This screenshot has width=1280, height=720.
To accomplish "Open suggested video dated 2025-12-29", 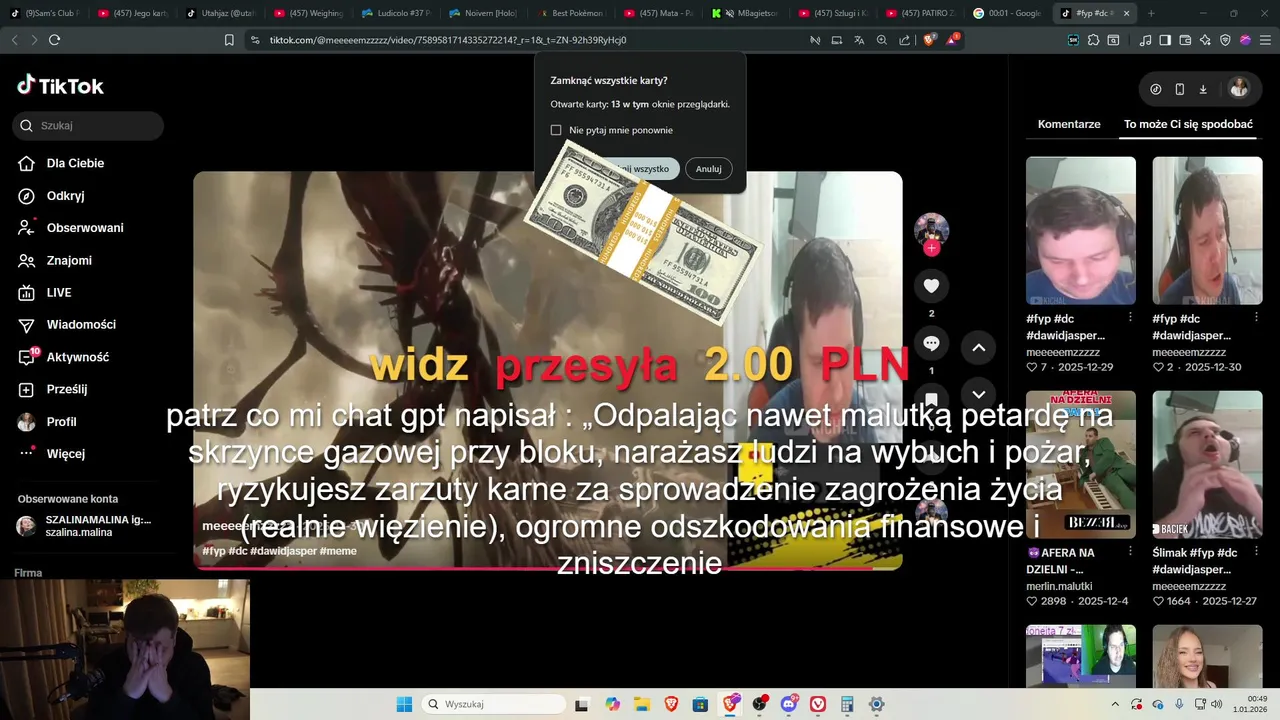I will (1081, 230).
